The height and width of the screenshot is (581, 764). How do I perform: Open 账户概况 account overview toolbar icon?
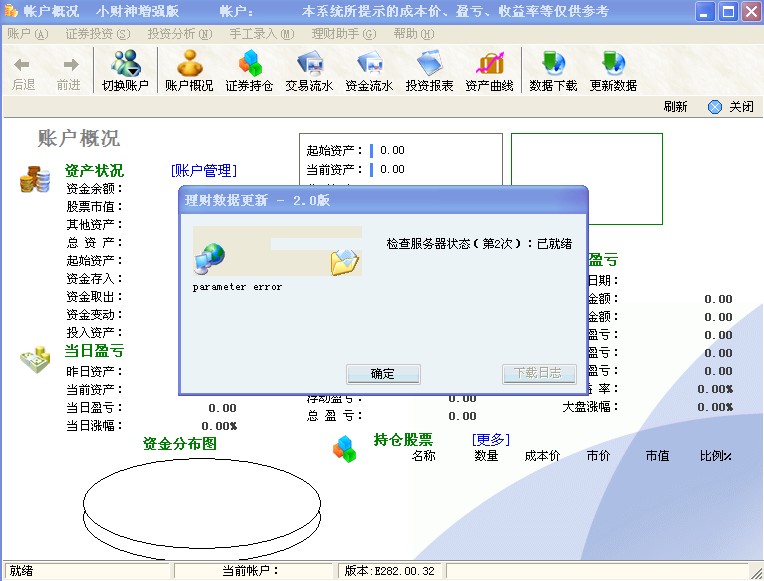189,70
